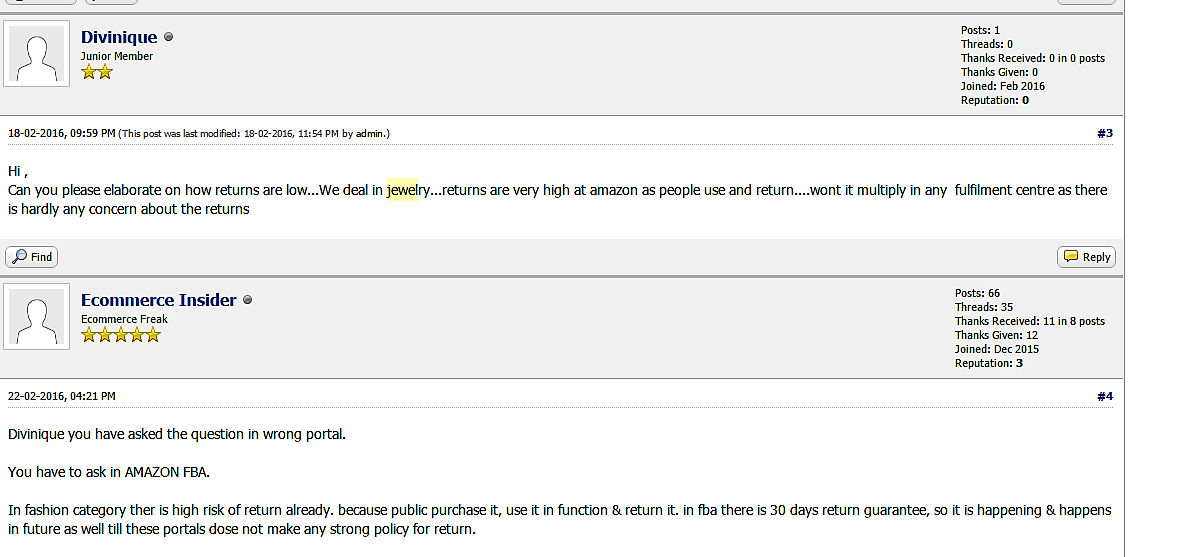
Task: Click the five-star Ecommerce Freak rating
Action: point(121,335)
